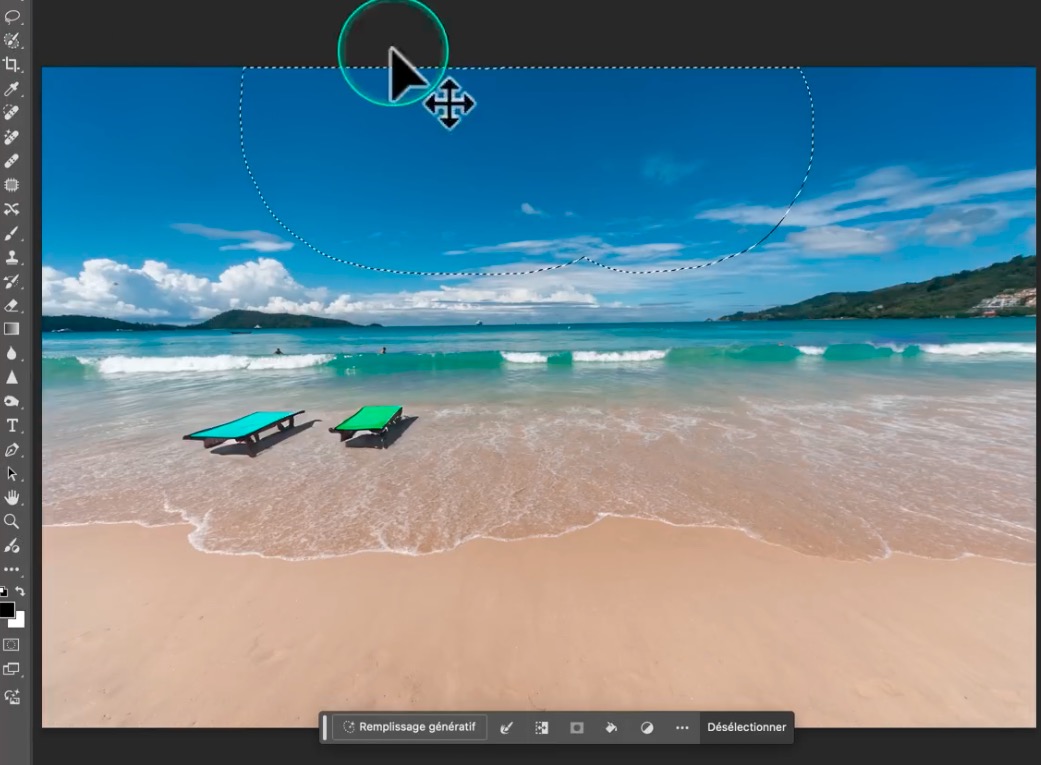Select the Horizontal Type tool
This screenshot has height=765, width=1041.
12,426
